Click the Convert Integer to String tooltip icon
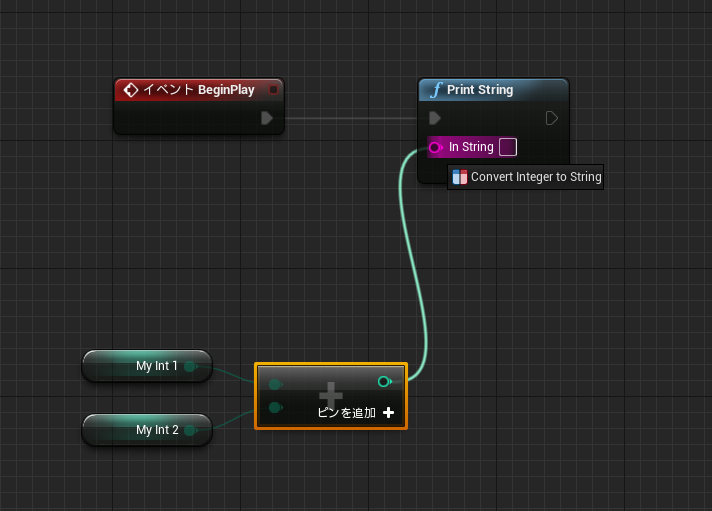This screenshot has width=712, height=511. 460,177
